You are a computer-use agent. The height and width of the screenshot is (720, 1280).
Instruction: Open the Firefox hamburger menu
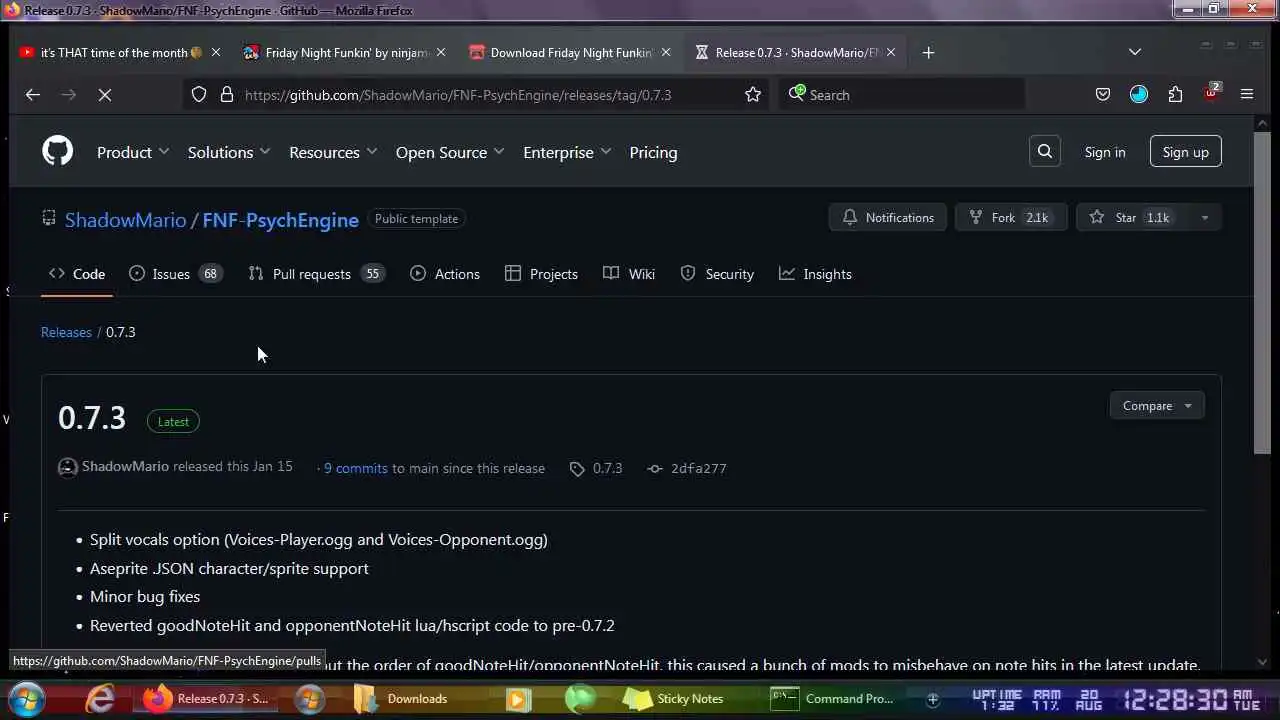coord(1246,95)
